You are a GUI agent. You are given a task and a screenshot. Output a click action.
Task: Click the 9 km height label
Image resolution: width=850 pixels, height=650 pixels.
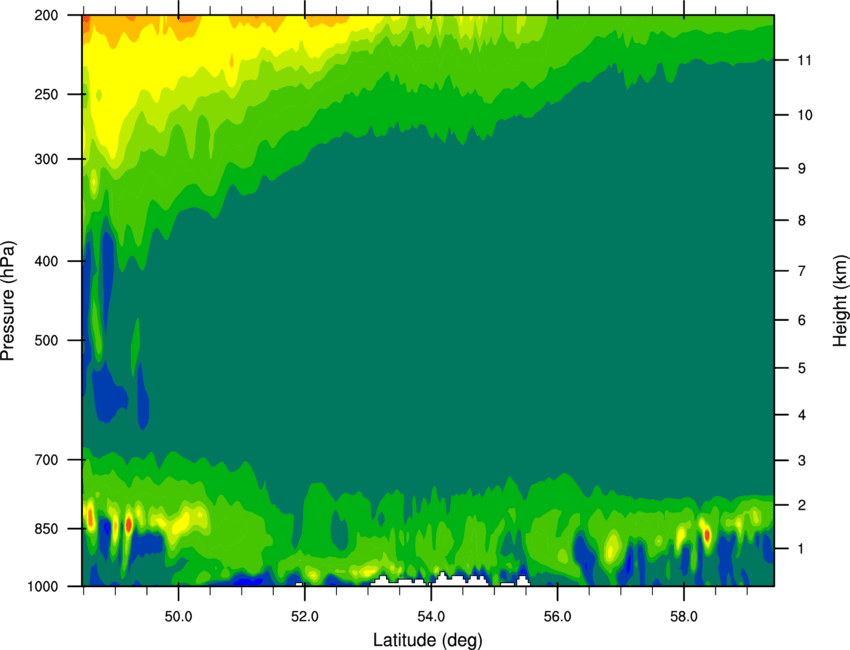pyautogui.click(x=802, y=169)
